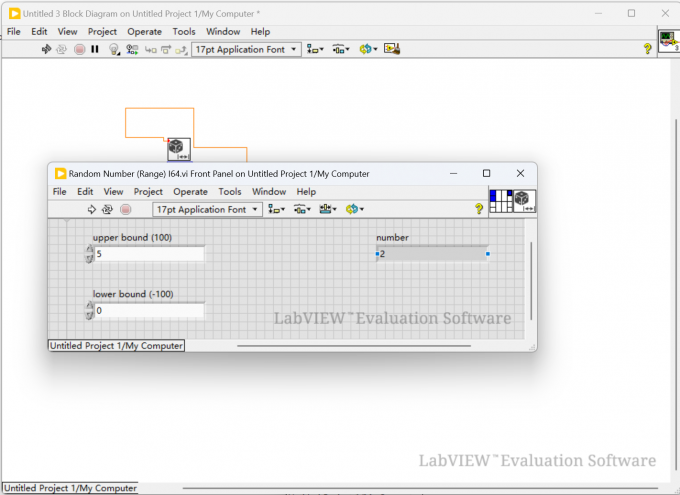Click Run Continuously in Front Panel toolbar

point(107,210)
